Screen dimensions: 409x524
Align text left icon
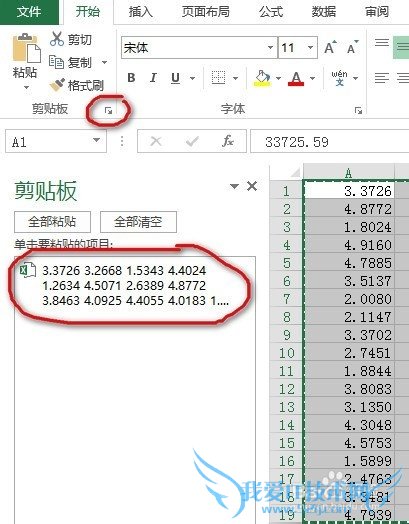tap(382, 78)
